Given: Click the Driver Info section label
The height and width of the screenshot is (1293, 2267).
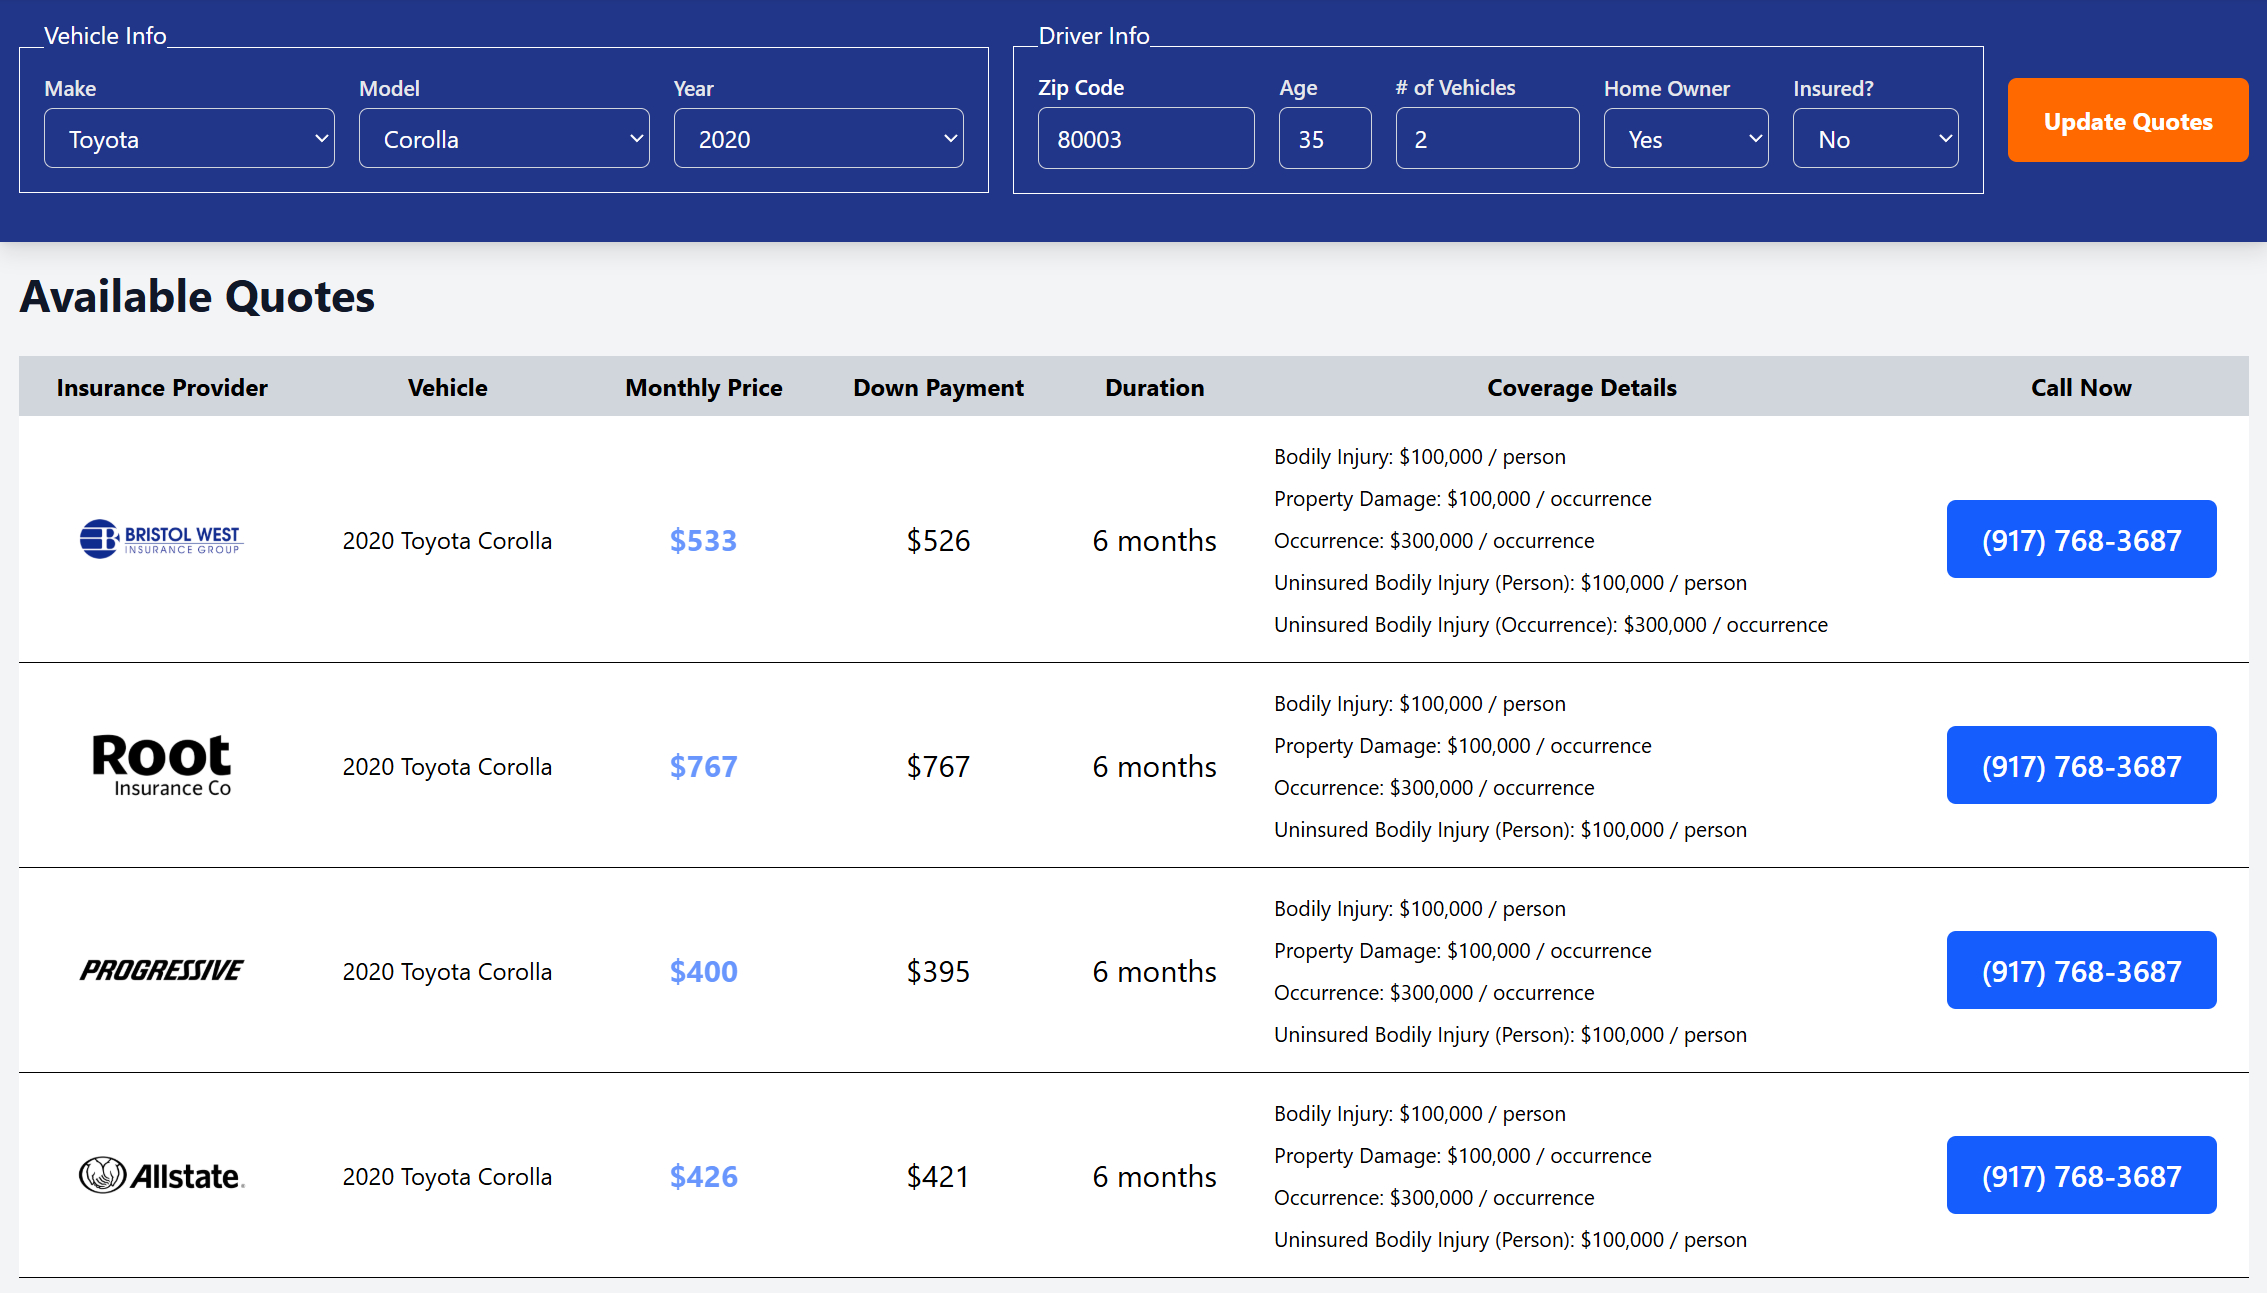Looking at the screenshot, I should click(x=1094, y=36).
